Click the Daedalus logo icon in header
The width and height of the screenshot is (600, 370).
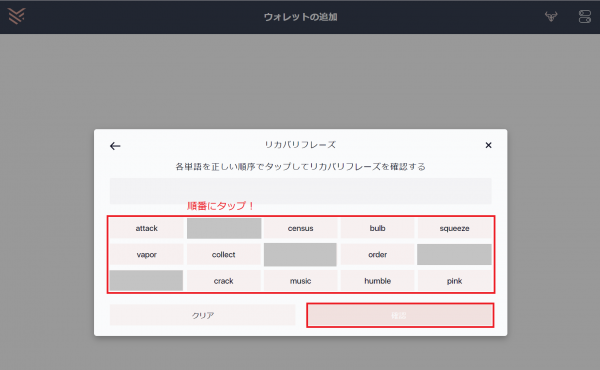(x=16, y=16)
